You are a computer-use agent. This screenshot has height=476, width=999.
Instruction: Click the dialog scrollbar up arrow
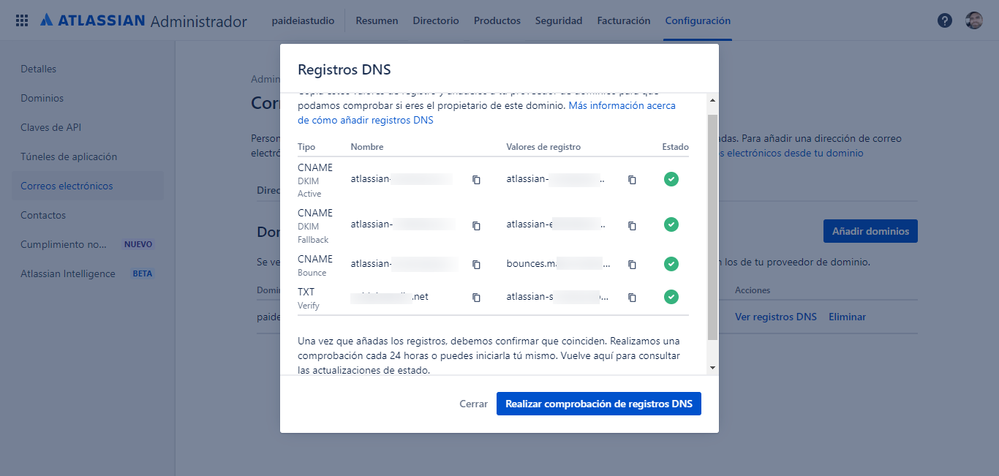712,101
